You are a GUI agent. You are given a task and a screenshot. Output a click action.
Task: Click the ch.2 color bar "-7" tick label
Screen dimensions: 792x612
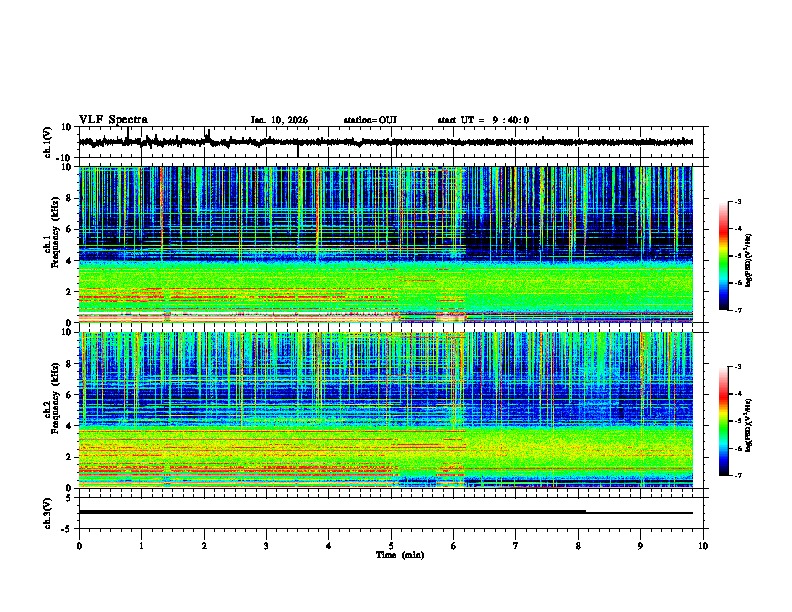click(738, 475)
